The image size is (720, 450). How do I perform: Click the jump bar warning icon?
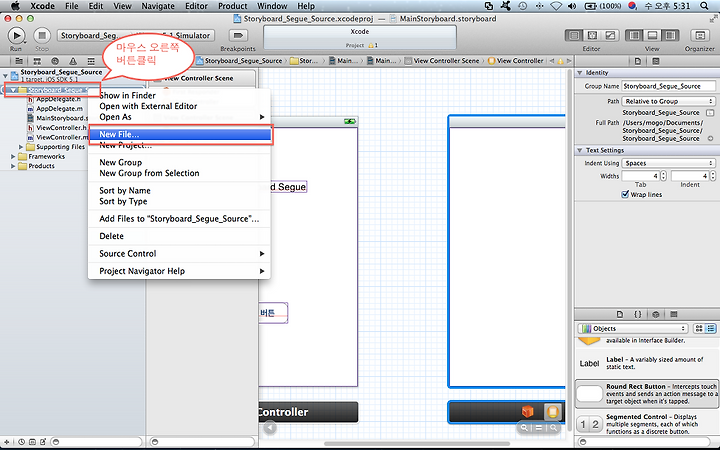560,61
